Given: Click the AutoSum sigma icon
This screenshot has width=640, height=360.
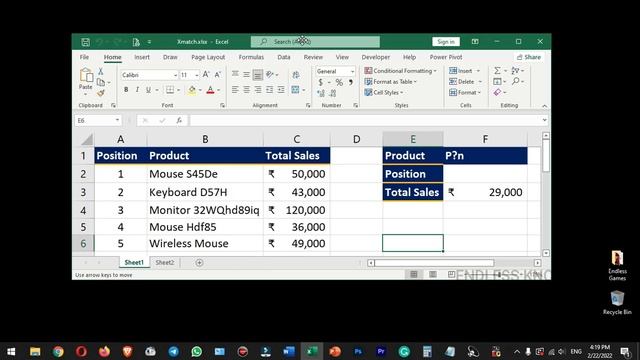Looking at the screenshot, I should click(497, 71).
